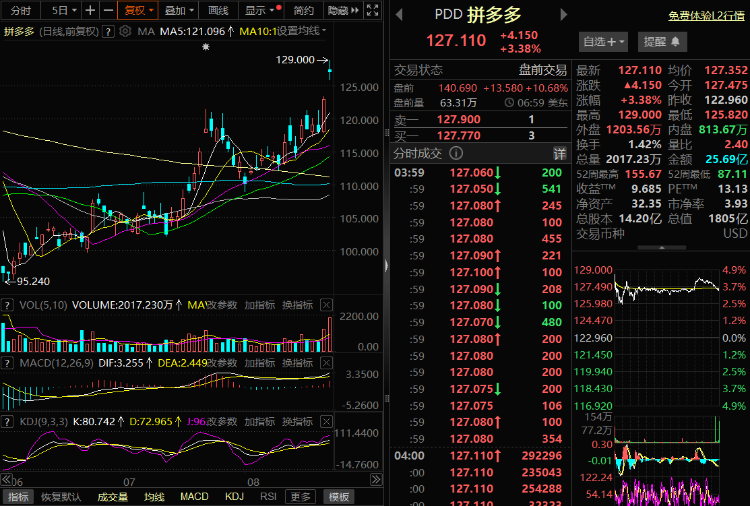750x506 pixels.
Task: Click buy-one price 127.770
Action: coord(459,136)
